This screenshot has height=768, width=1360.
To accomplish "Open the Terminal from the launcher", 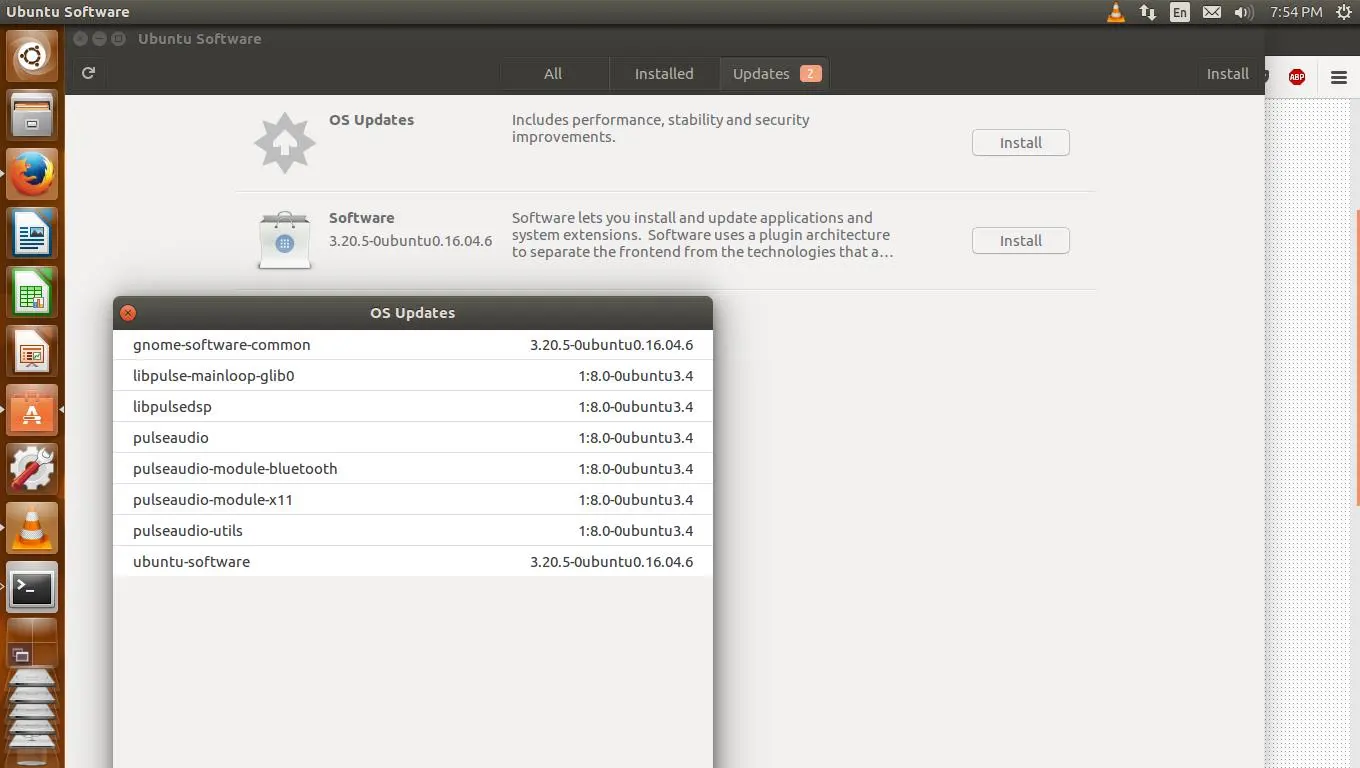I will [33, 587].
